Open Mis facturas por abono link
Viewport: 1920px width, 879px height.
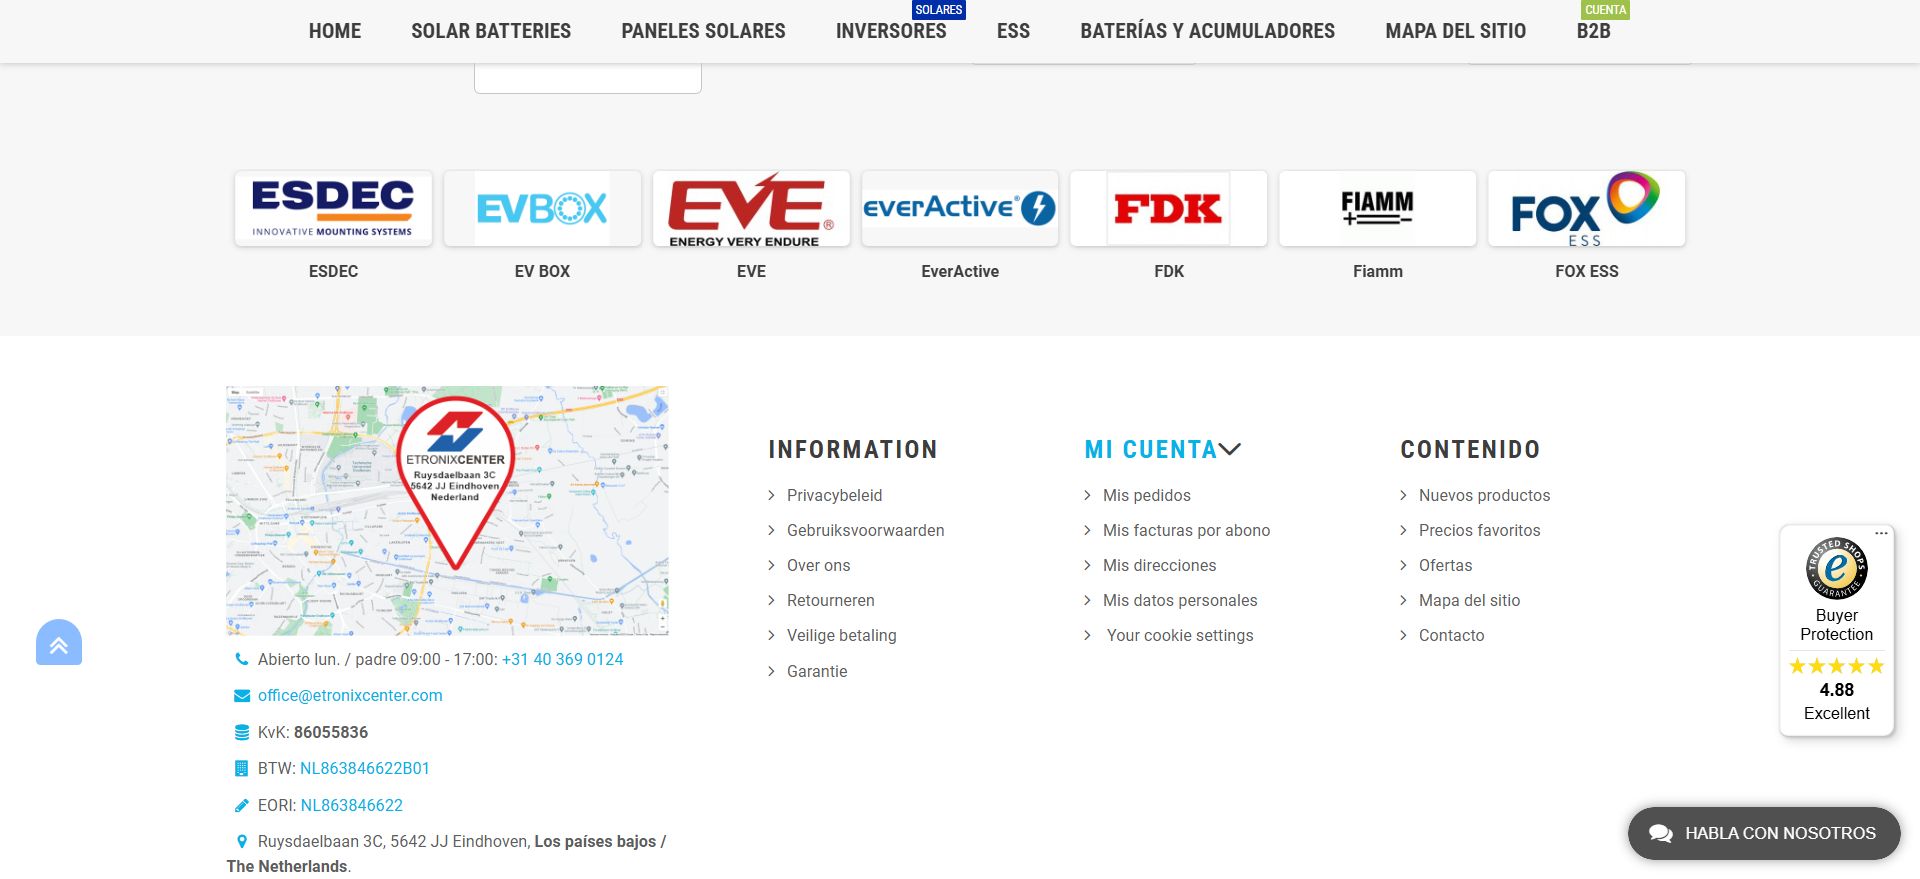pyautogui.click(x=1186, y=531)
